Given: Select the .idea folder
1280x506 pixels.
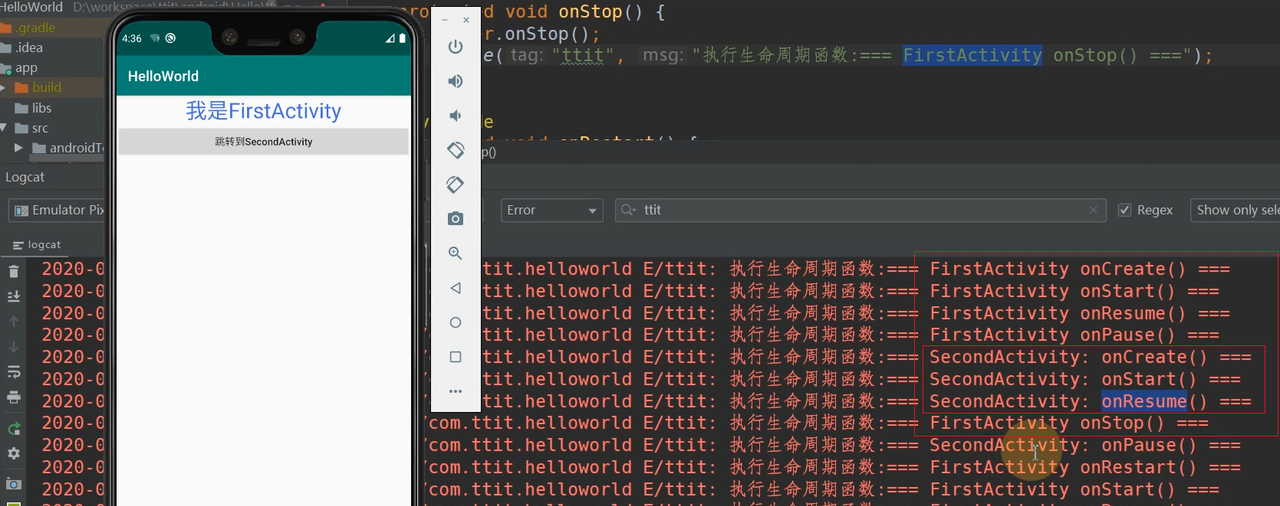Looking at the screenshot, I should 29,48.
